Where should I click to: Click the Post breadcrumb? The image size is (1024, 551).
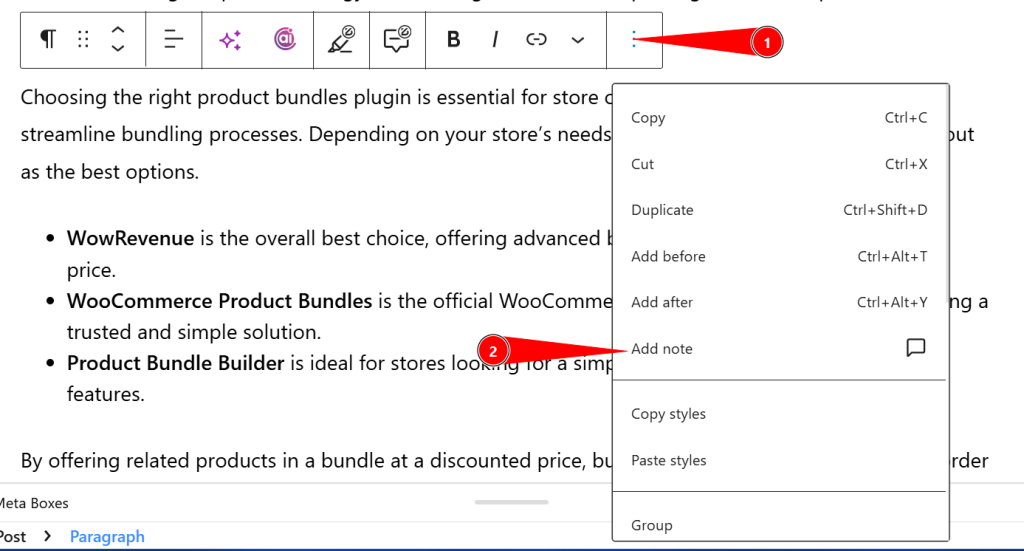pyautogui.click(x=12, y=537)
